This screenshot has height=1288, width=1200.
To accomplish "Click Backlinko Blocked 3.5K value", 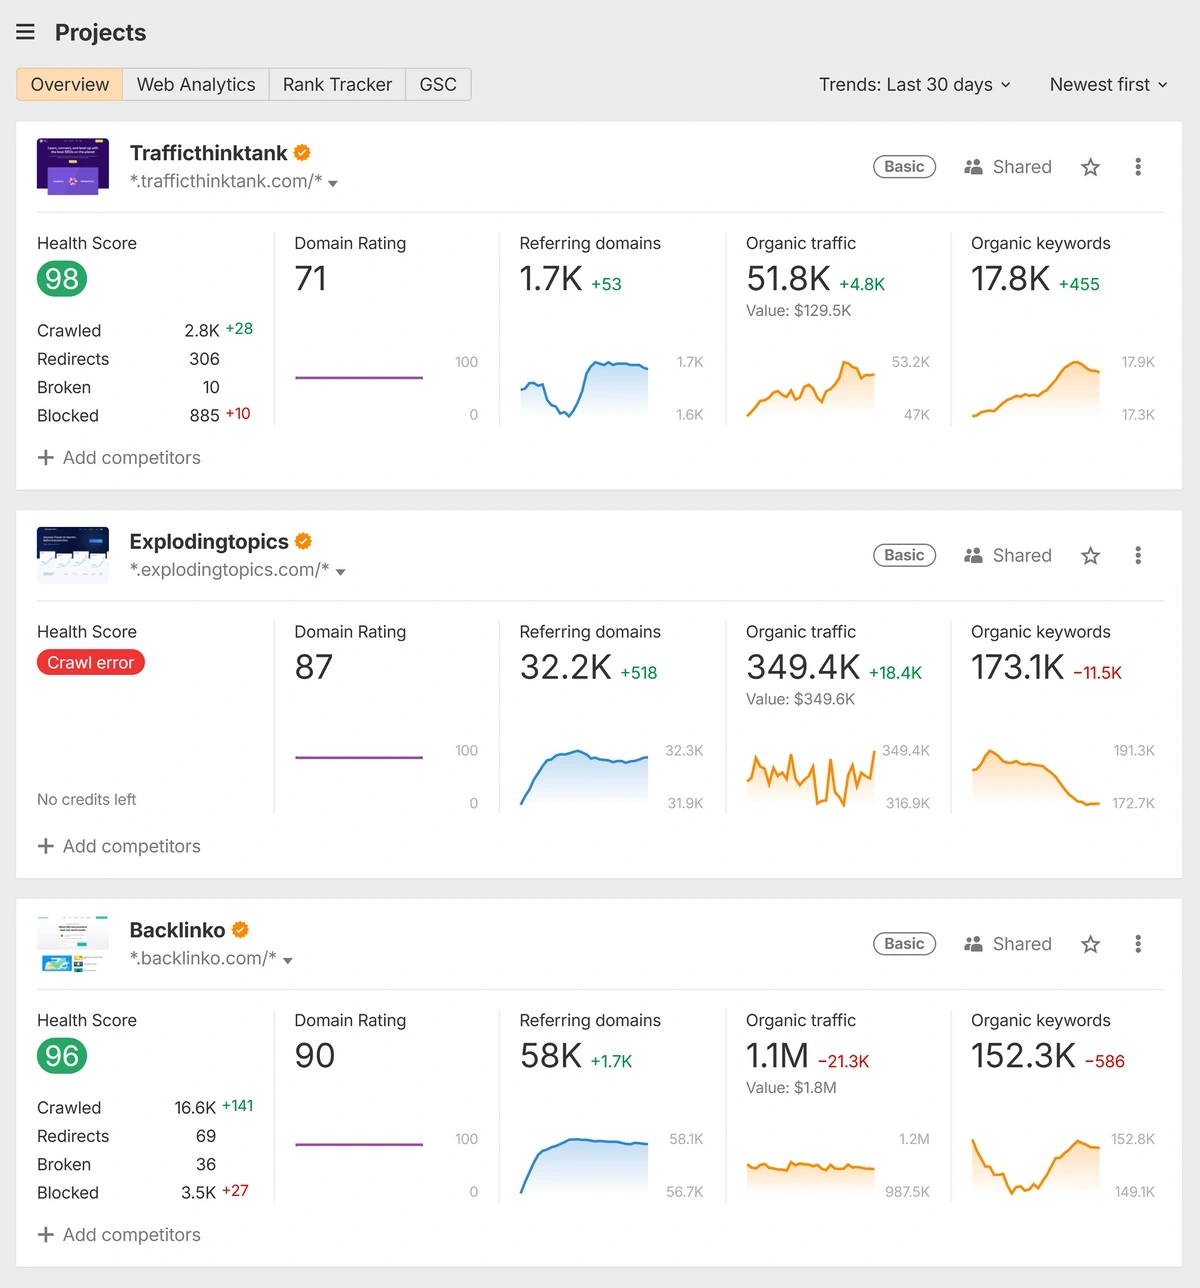I will 198,1193.
